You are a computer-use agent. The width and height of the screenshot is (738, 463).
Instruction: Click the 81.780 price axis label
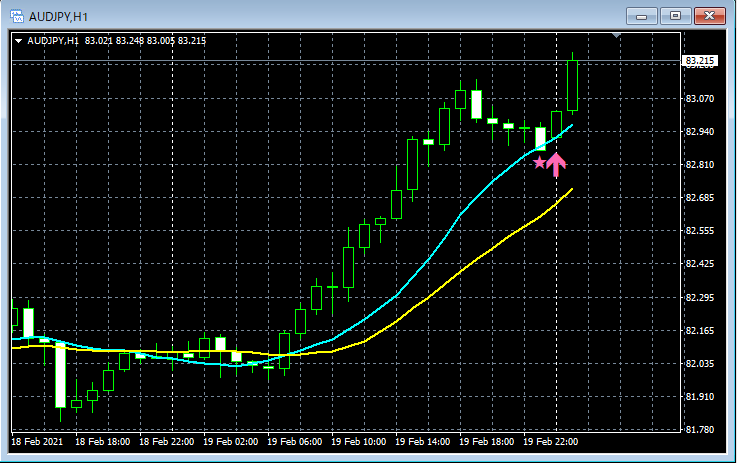[699, 430]
